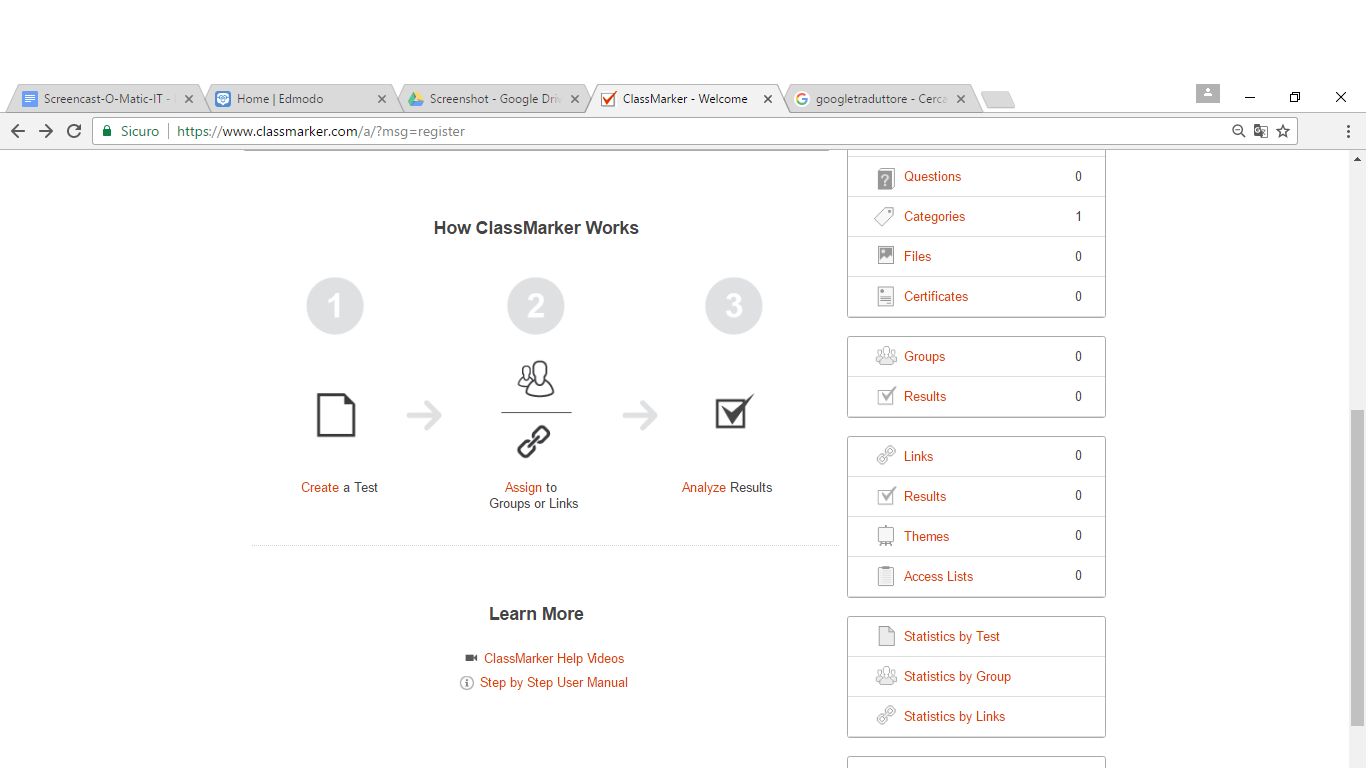This screenshot has height=768, width=1366.
Task: Click the checkbox icon beside Results under Groups
Action: pos(886,396)
